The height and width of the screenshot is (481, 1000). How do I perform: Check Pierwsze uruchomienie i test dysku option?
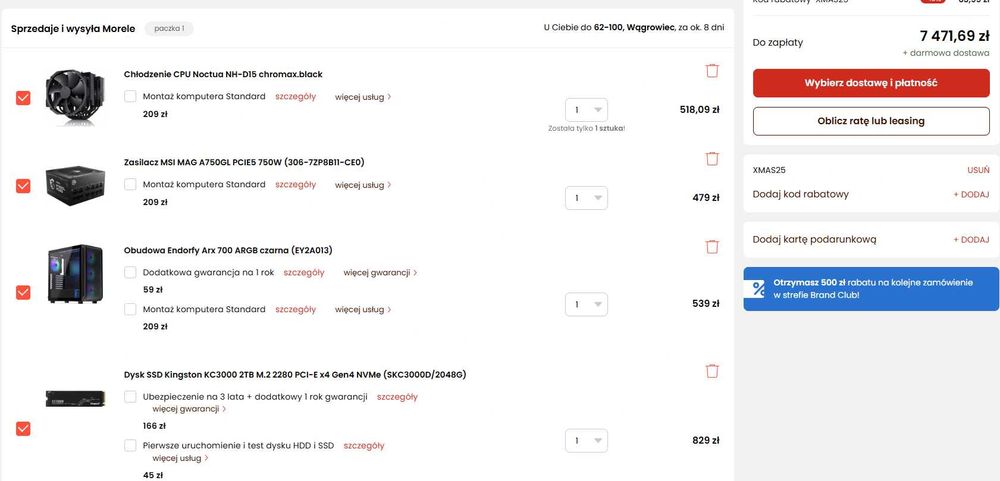(x=131, y=445)
